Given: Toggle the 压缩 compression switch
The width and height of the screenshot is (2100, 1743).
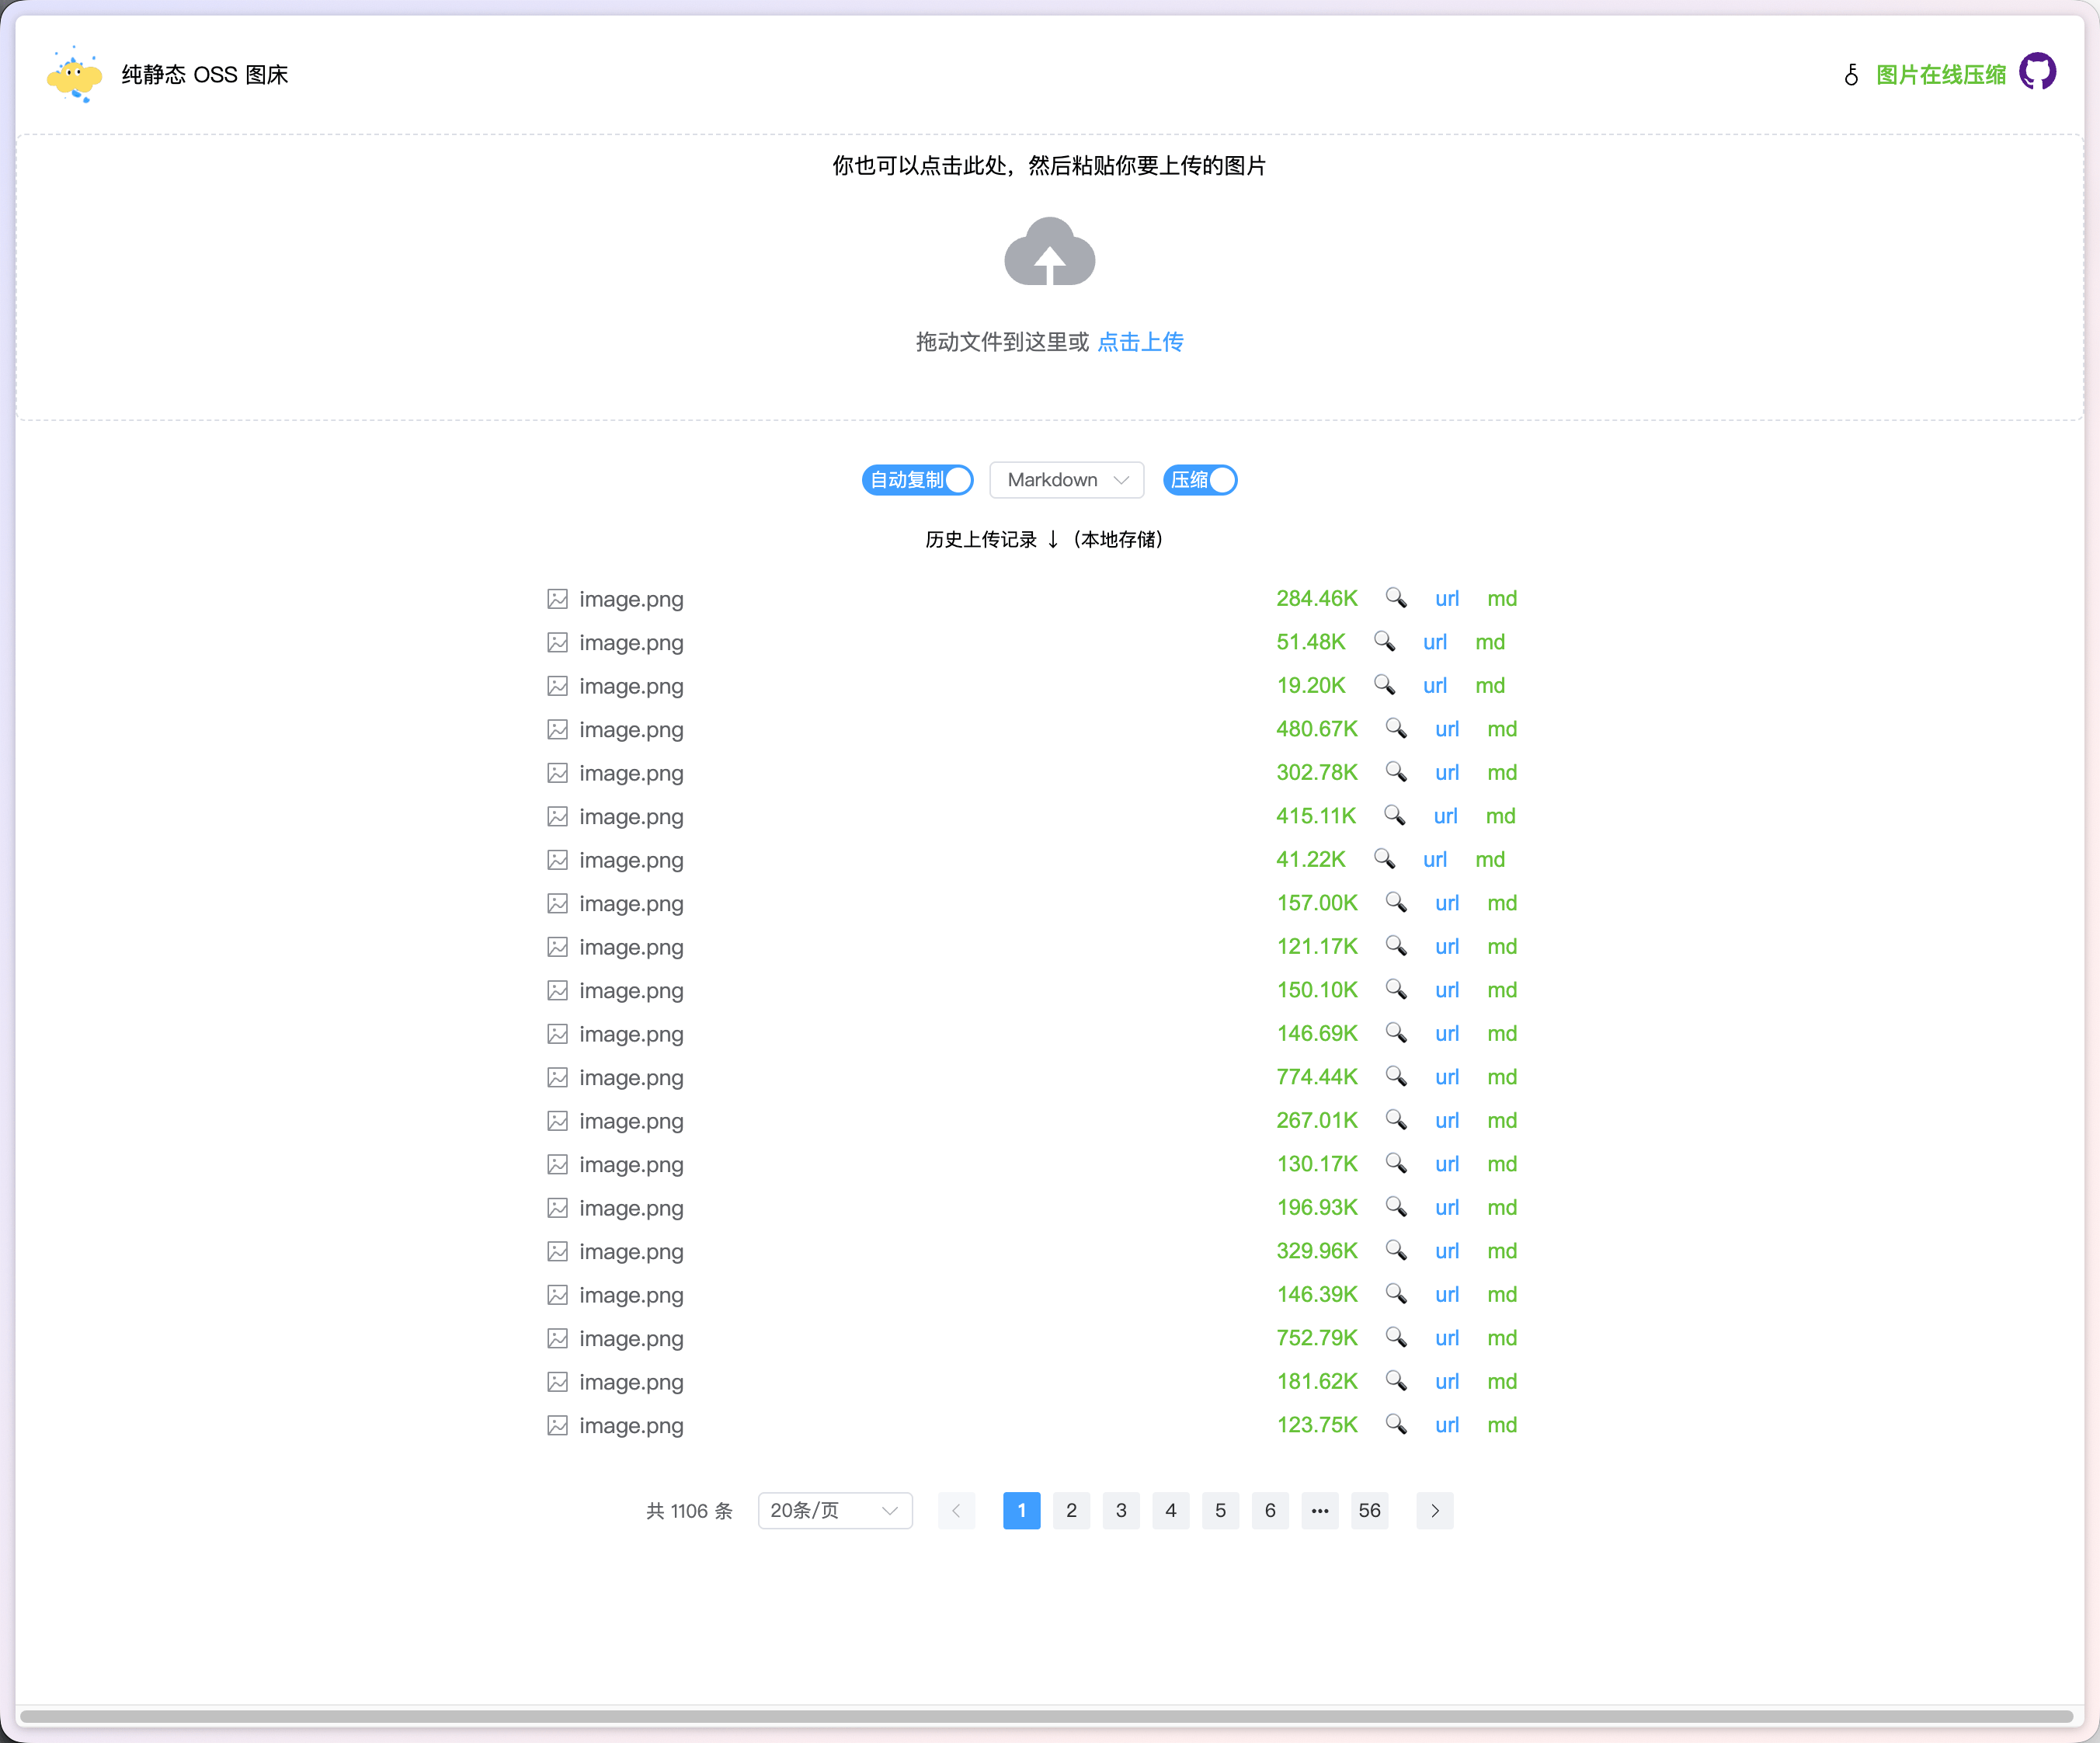Looking at the screenshot, I should point(1200,480).
